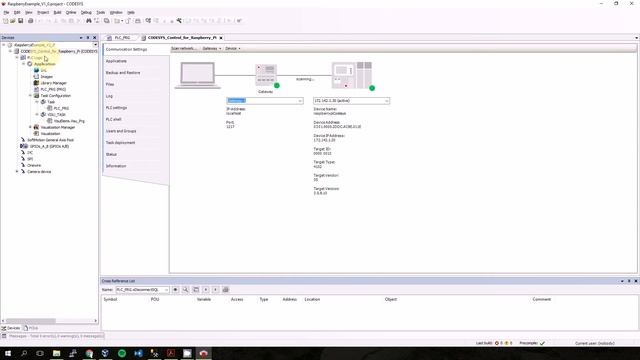This screenshot has width=640, height=360.
Task: Click the Precompile status indicator
Action: tap(532, 343)
